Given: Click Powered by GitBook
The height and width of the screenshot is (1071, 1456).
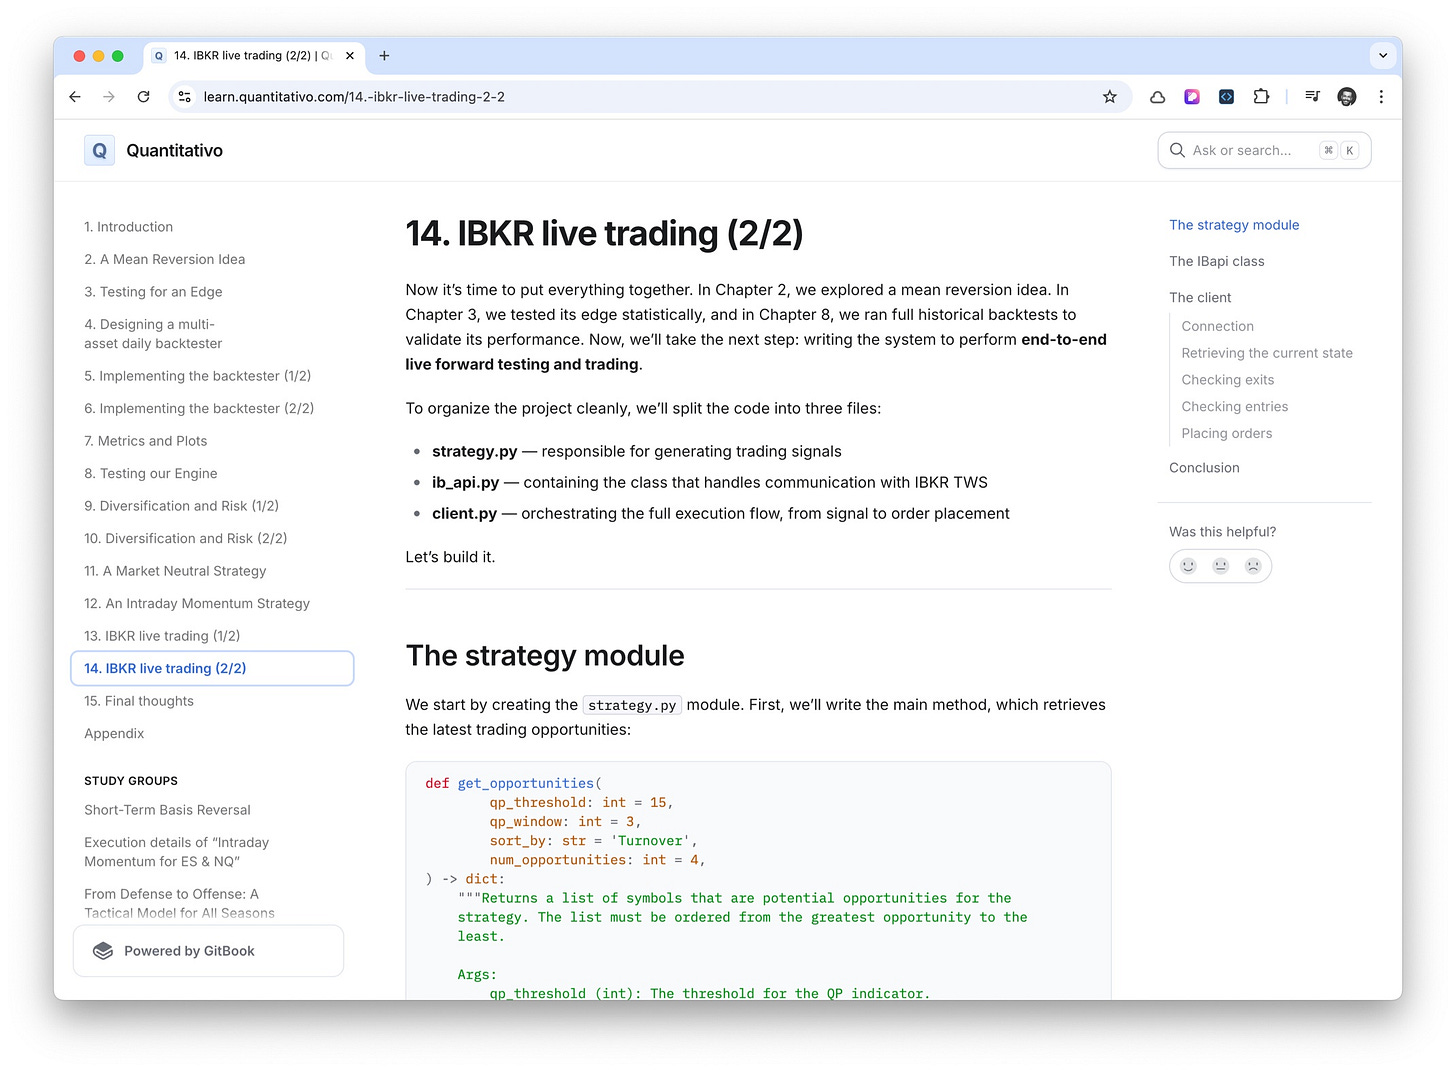Looking at the screenshot, I should [208, 951].
